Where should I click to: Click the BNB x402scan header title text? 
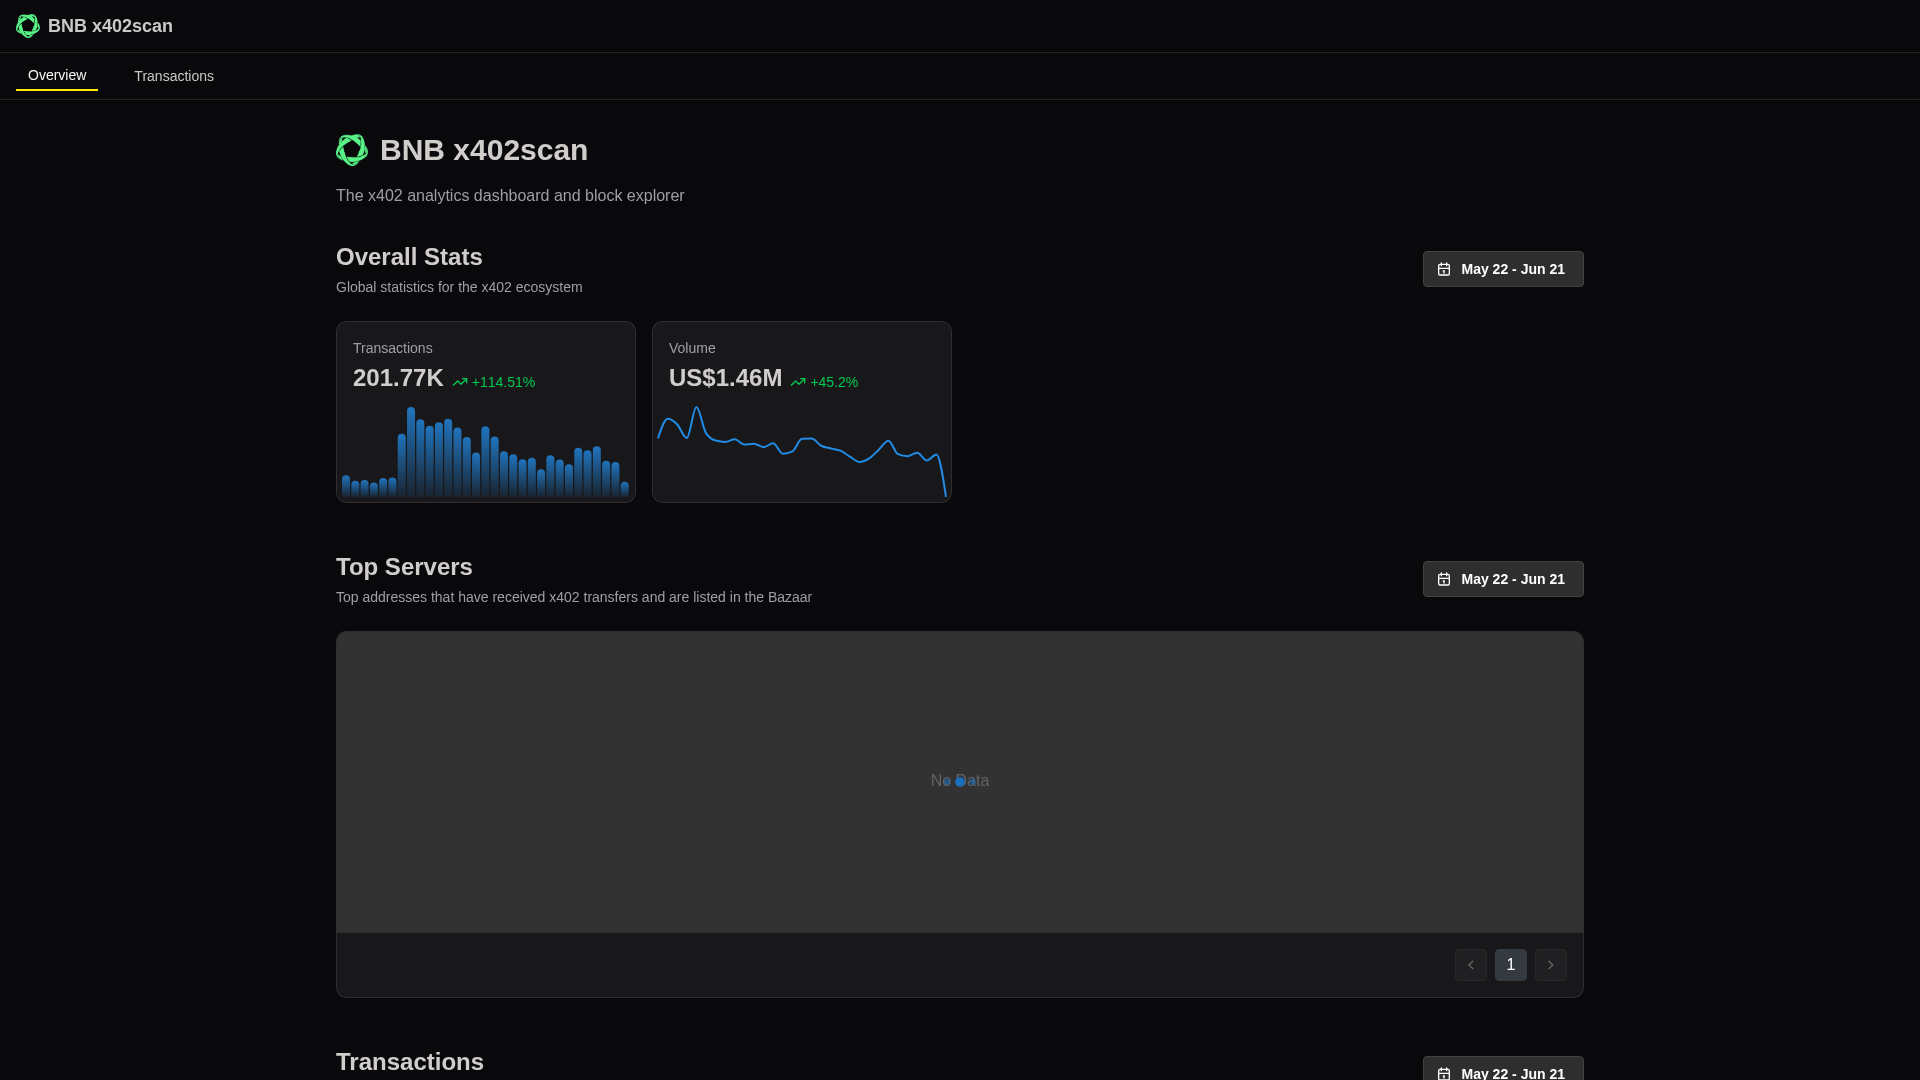point(110,26)
